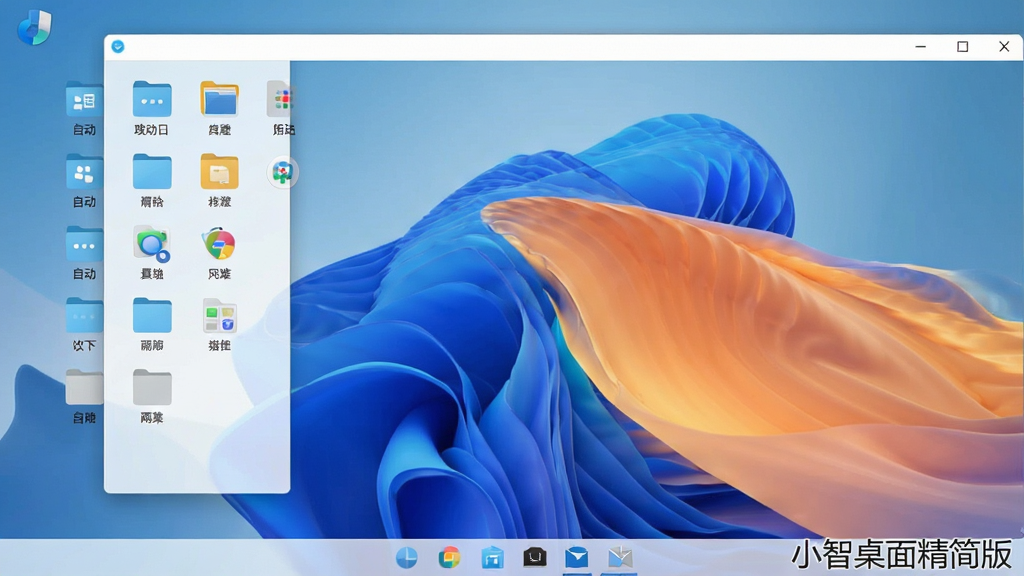1024x576 pixels.
Task: Open the colorful browser taskbar icon
Action: (x=449, y=558)
